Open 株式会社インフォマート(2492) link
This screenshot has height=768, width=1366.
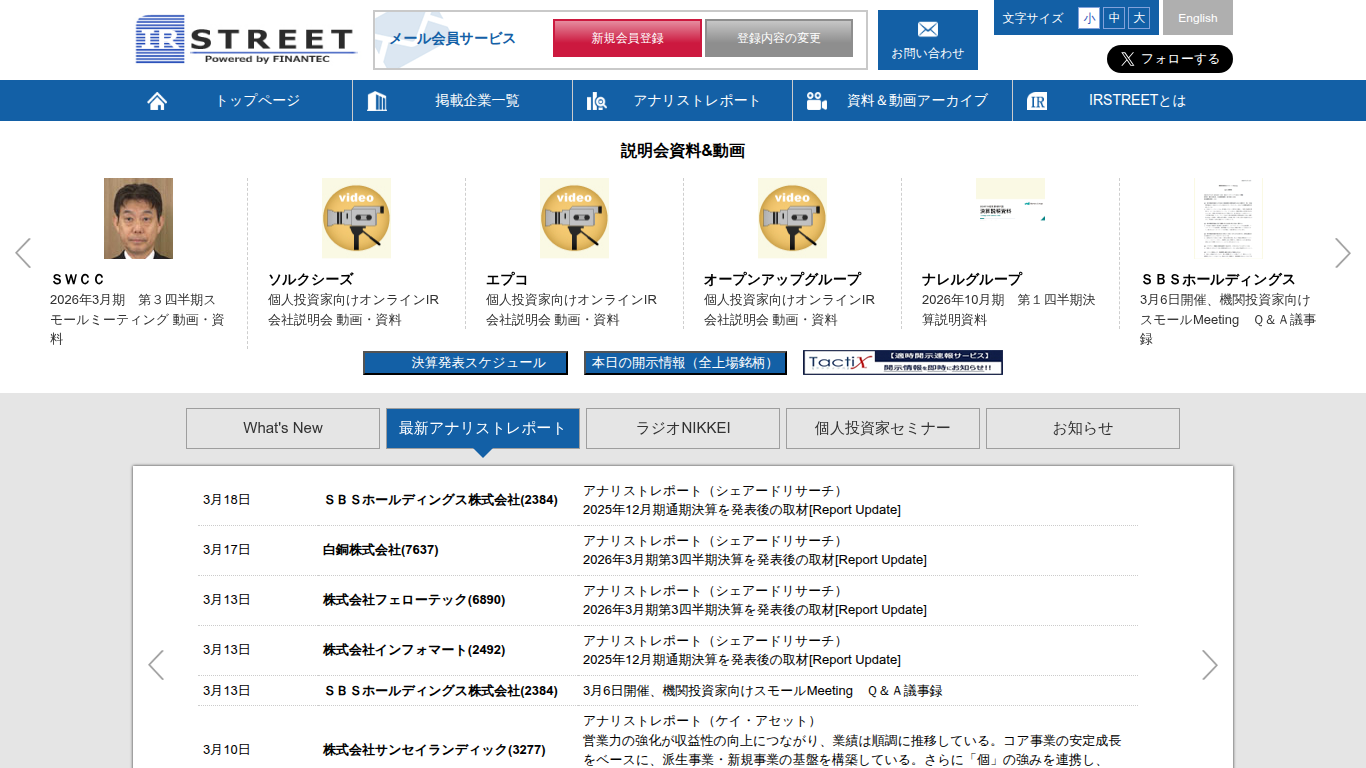414,650
